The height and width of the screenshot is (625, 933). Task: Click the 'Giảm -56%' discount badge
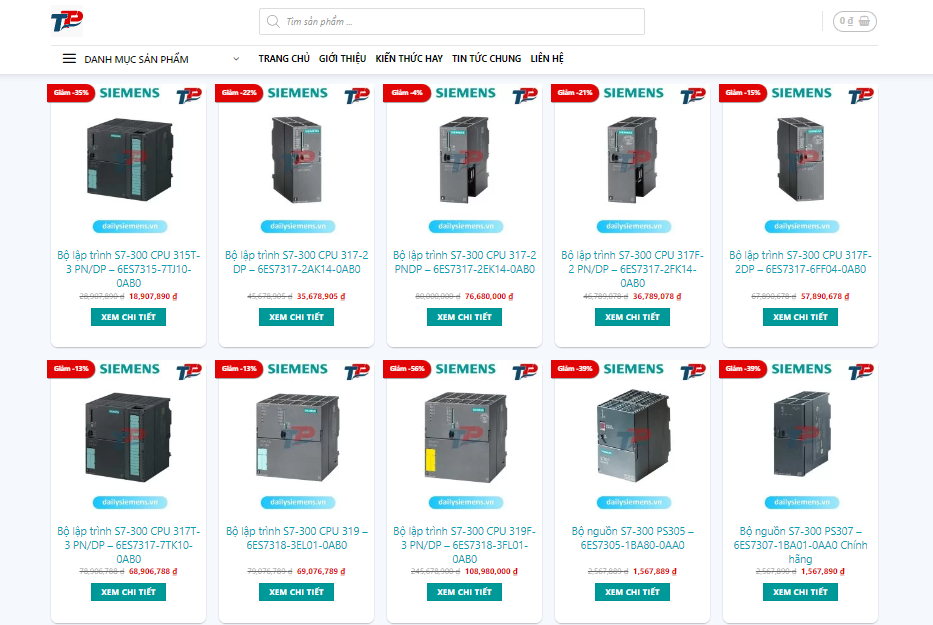pyautogui.click(x=407, y=369)
